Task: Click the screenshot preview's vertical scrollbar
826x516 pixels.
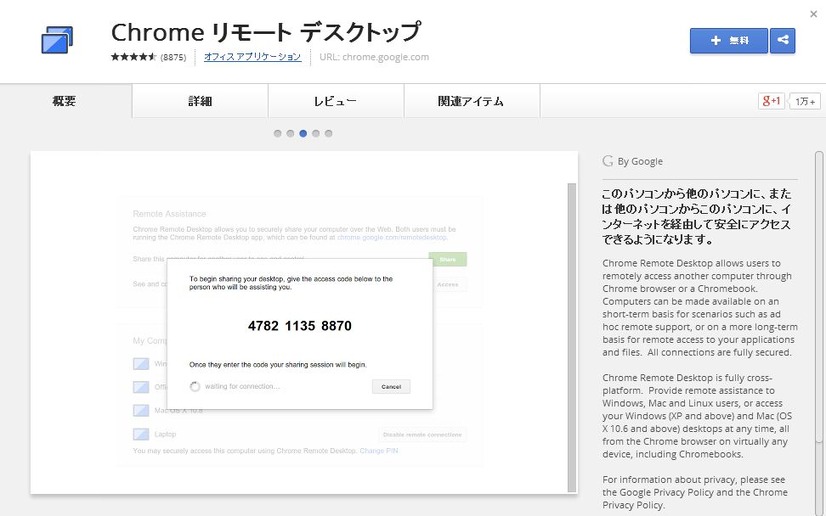Action: point(572,337)
